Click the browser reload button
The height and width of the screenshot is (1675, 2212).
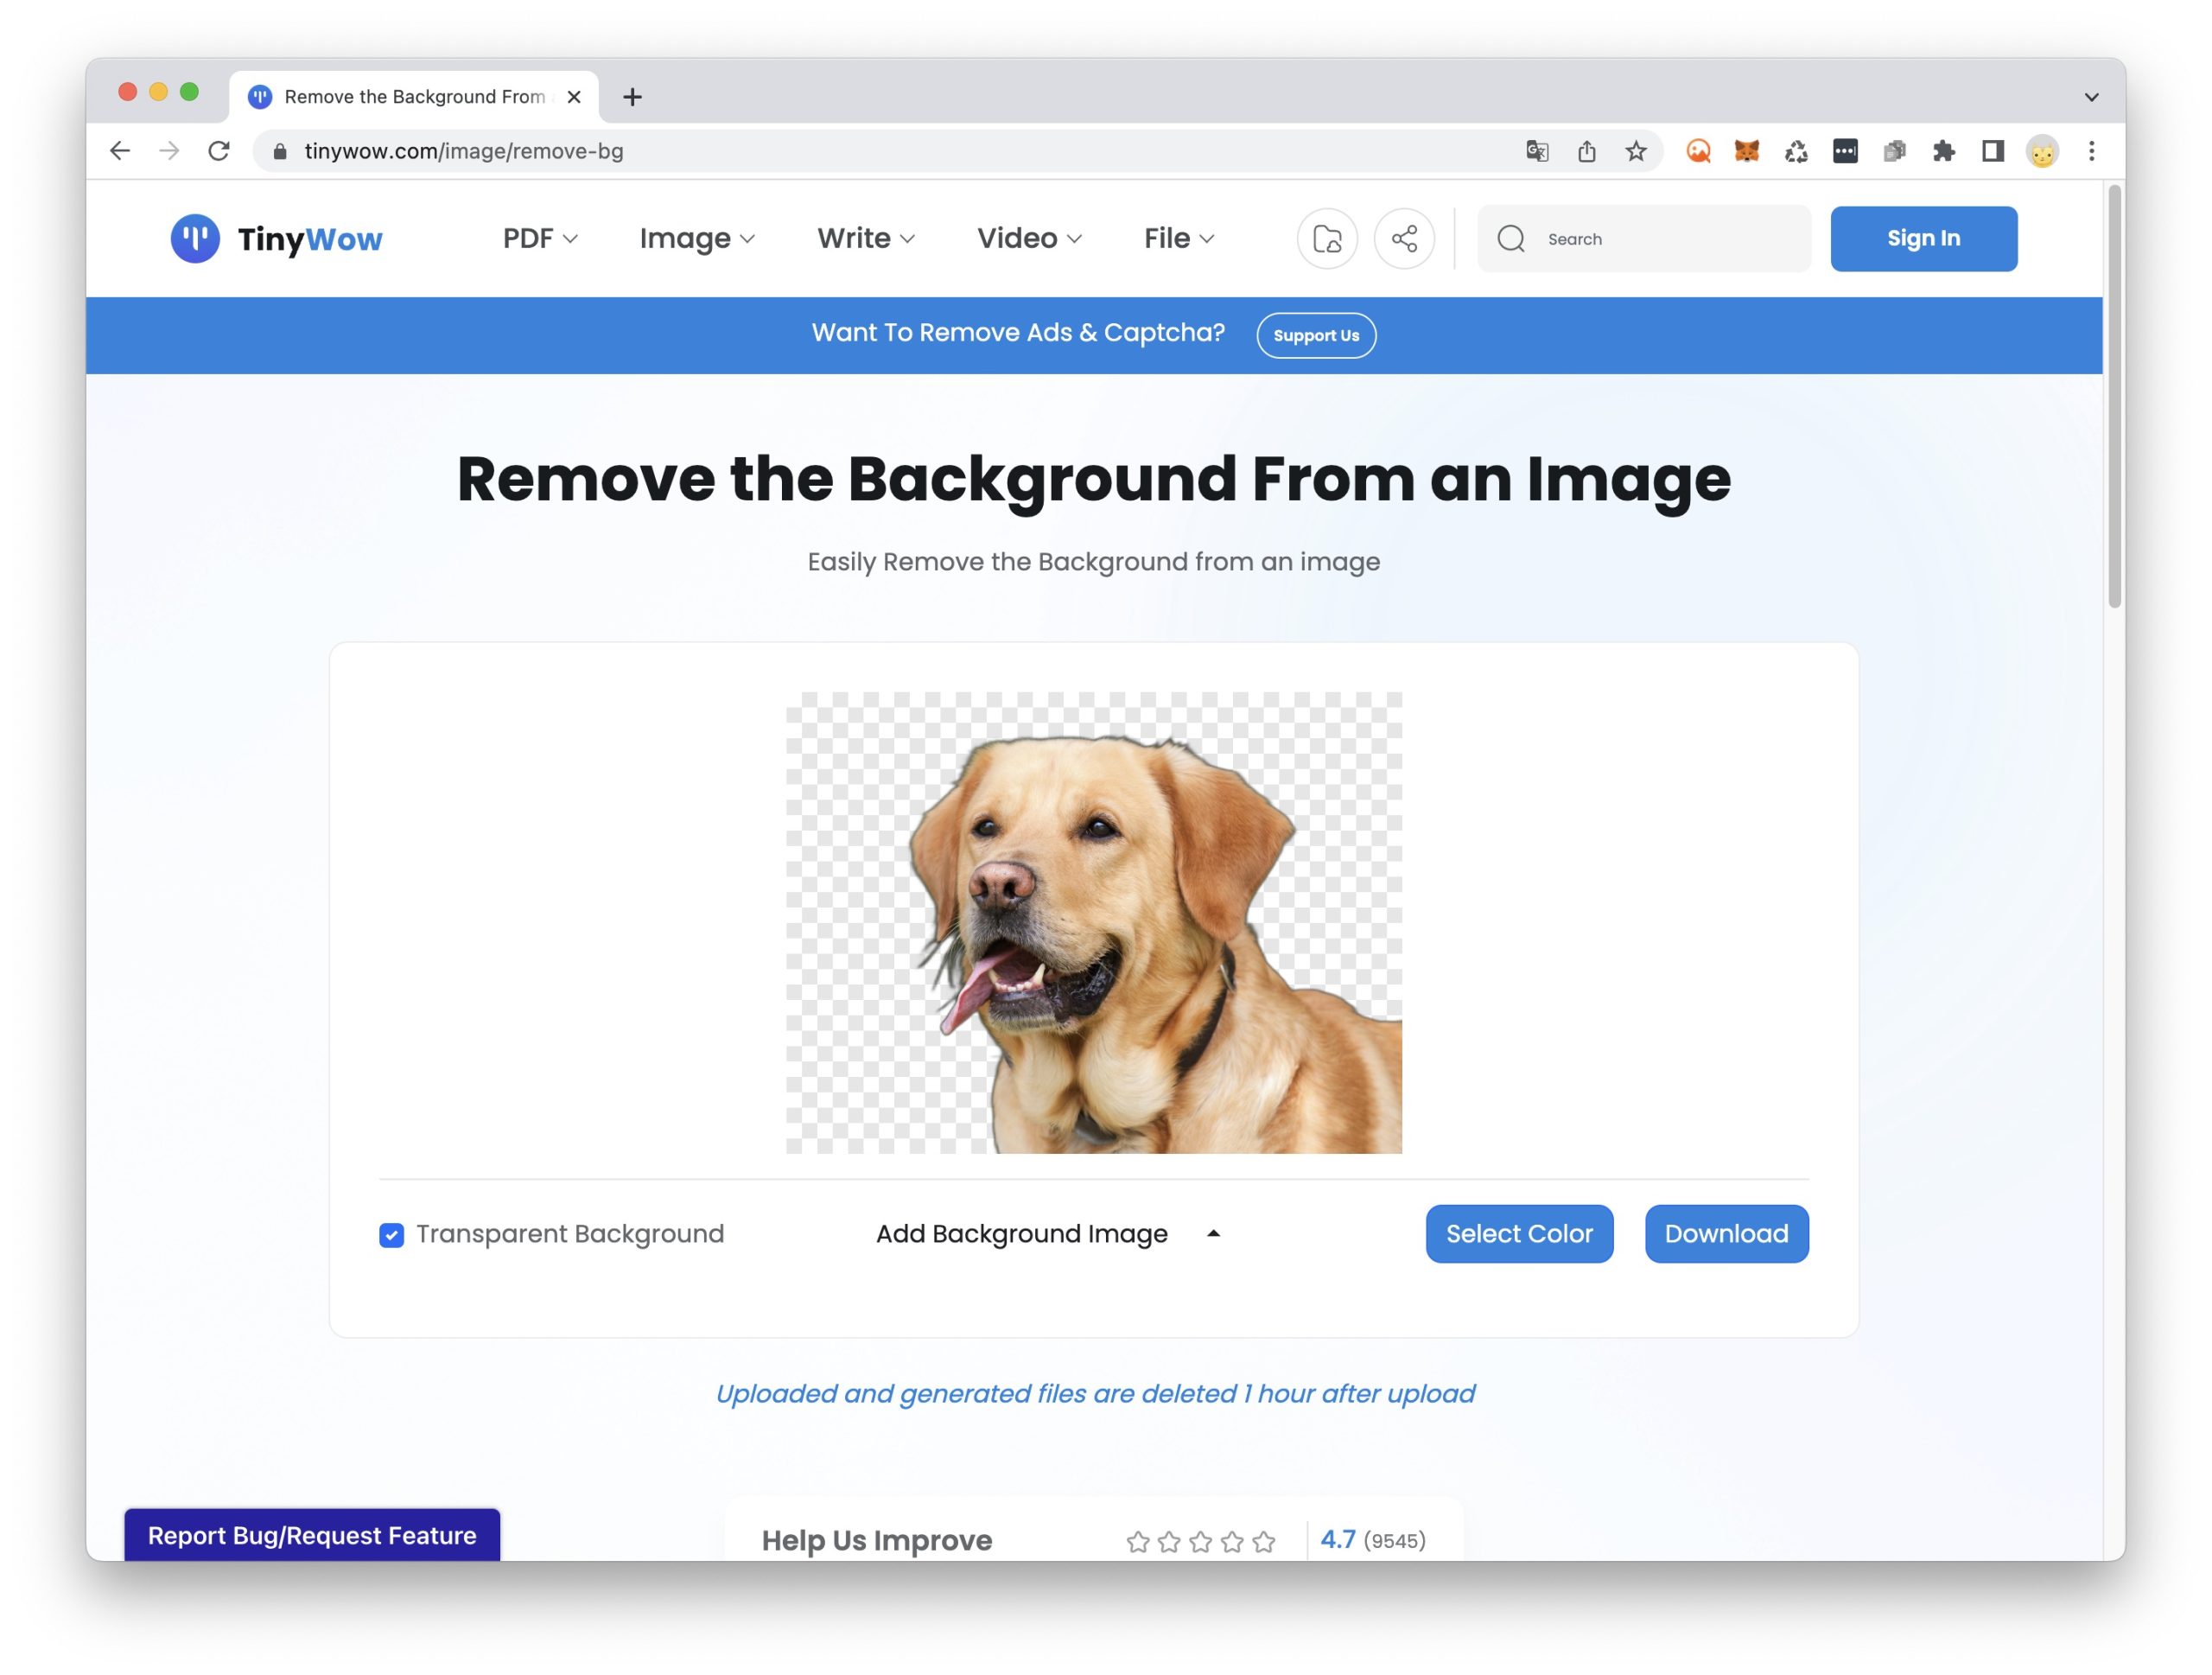point(219,151)
